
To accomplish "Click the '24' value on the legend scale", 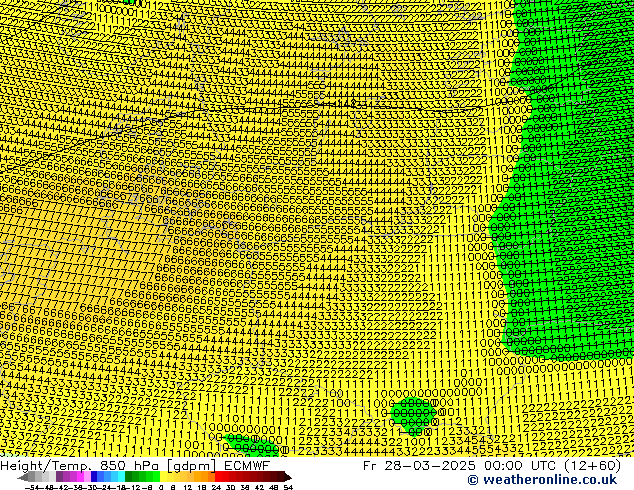I will coord(216,488).
